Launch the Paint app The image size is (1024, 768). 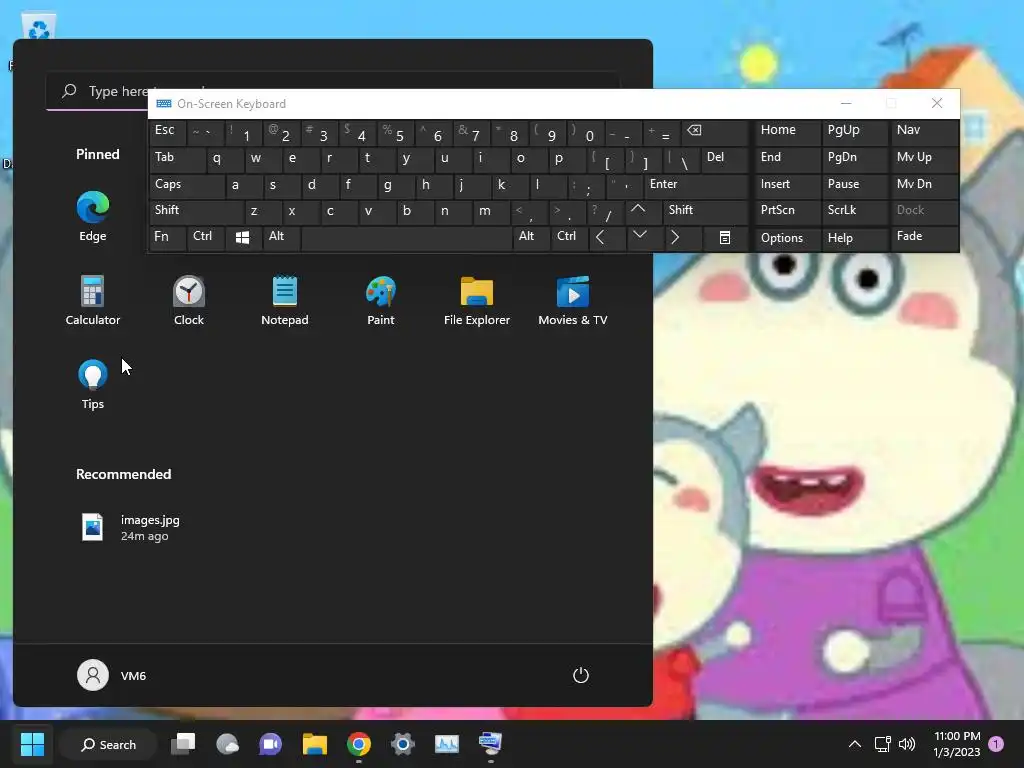[381, 300]
